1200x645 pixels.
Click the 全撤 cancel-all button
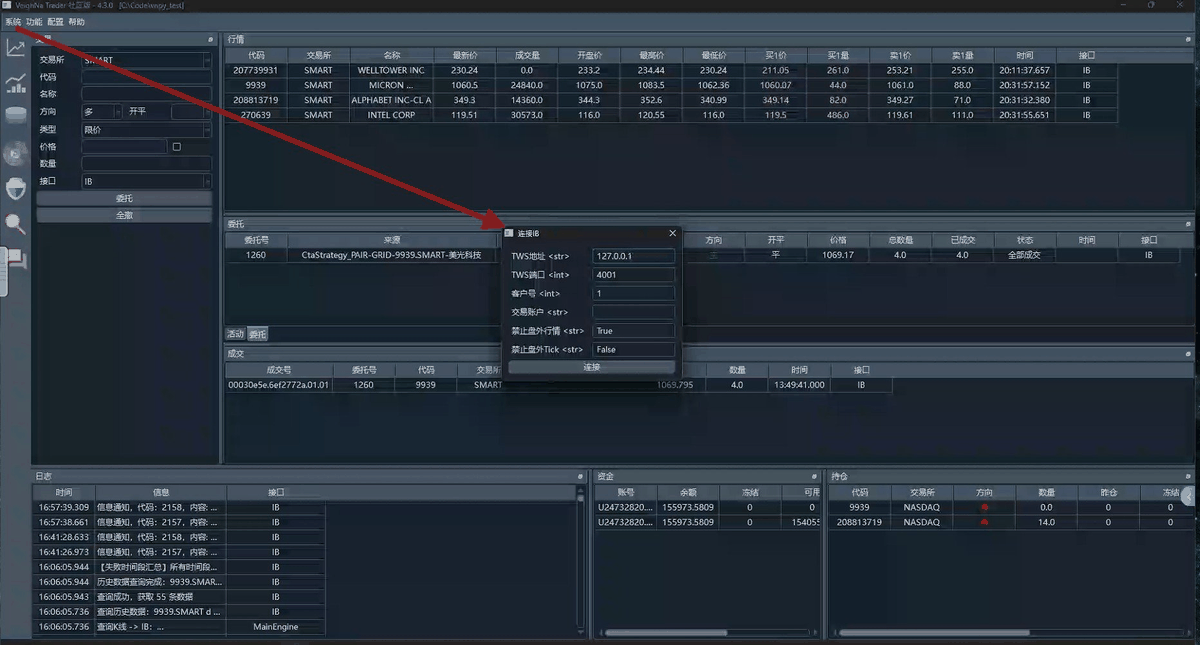pyautogui.click(x=124, y=215)
